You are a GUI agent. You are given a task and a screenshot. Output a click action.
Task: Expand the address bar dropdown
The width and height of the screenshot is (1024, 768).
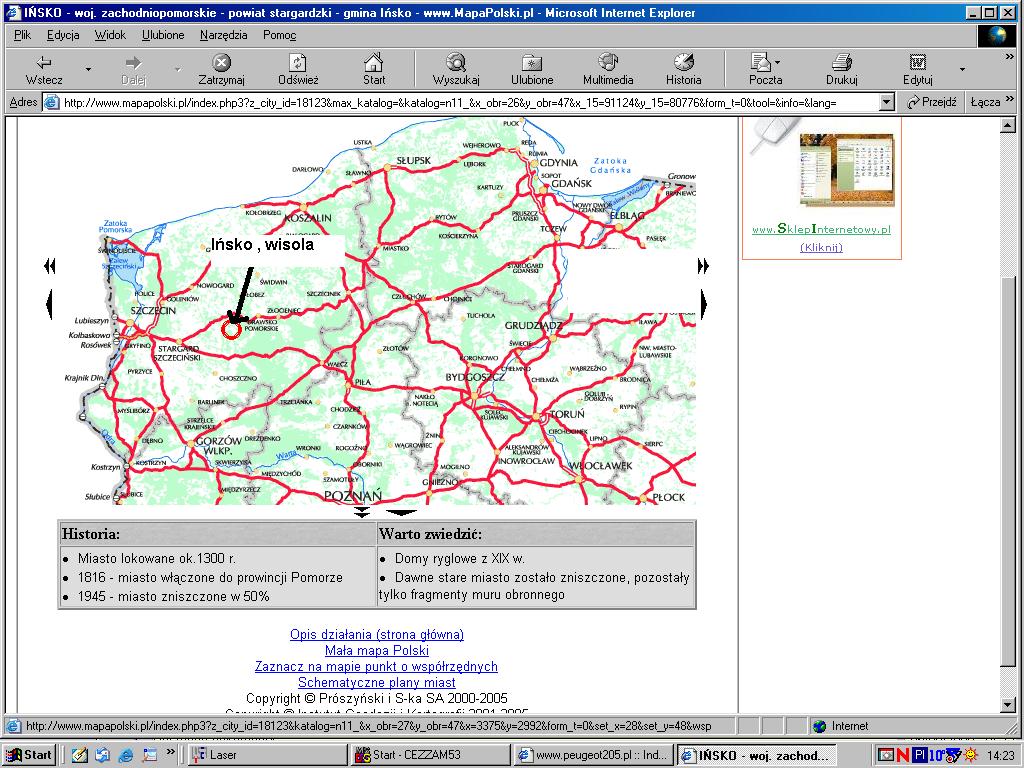[886, 102]
